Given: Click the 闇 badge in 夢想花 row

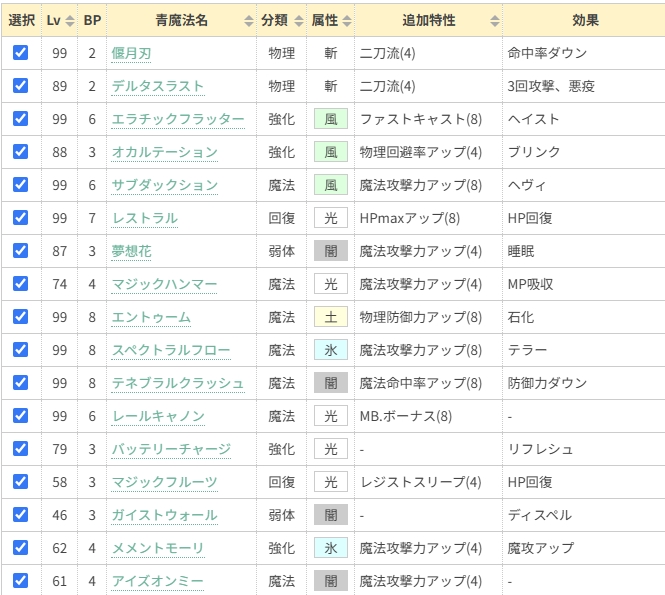Looking at the screenshot, I should pos(330,251).
